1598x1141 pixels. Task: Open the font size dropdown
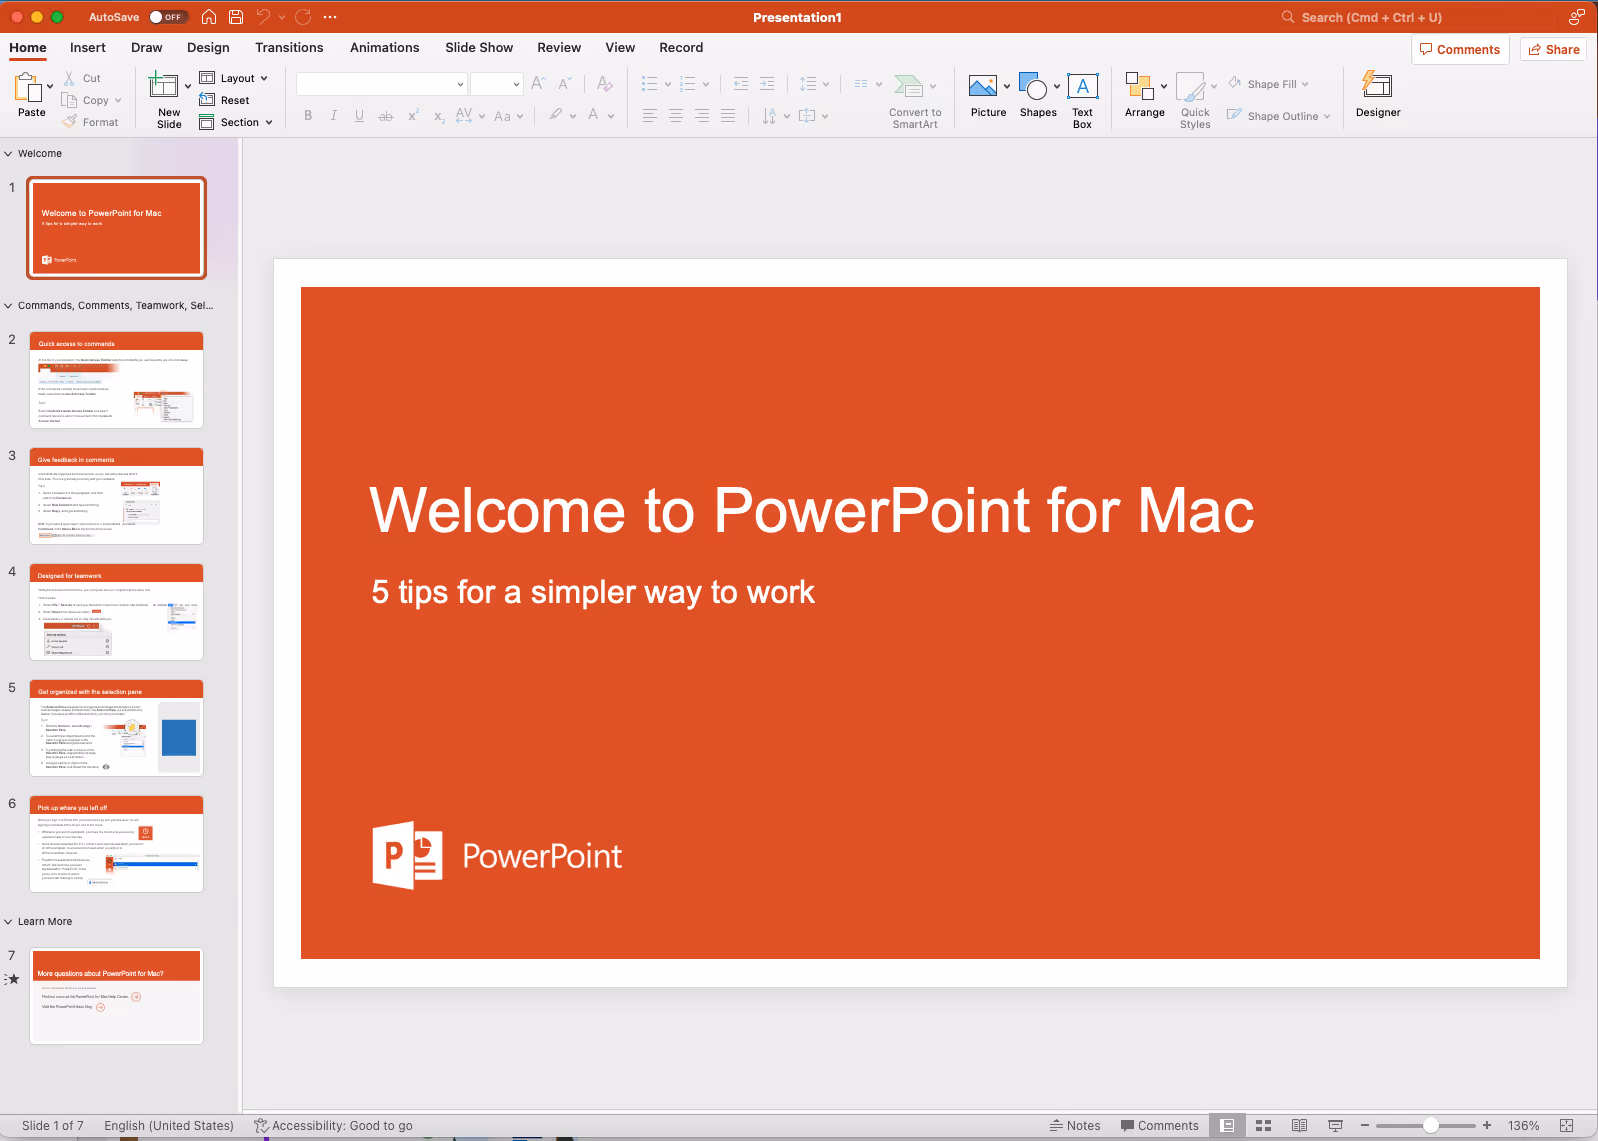click(x=516, y=84)
